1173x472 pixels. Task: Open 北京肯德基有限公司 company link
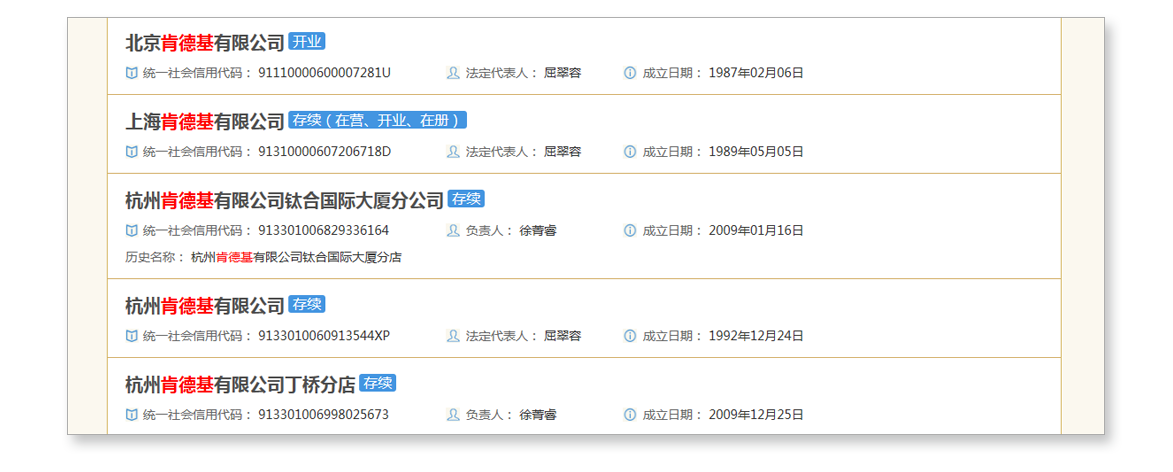[x=205, y=43]
